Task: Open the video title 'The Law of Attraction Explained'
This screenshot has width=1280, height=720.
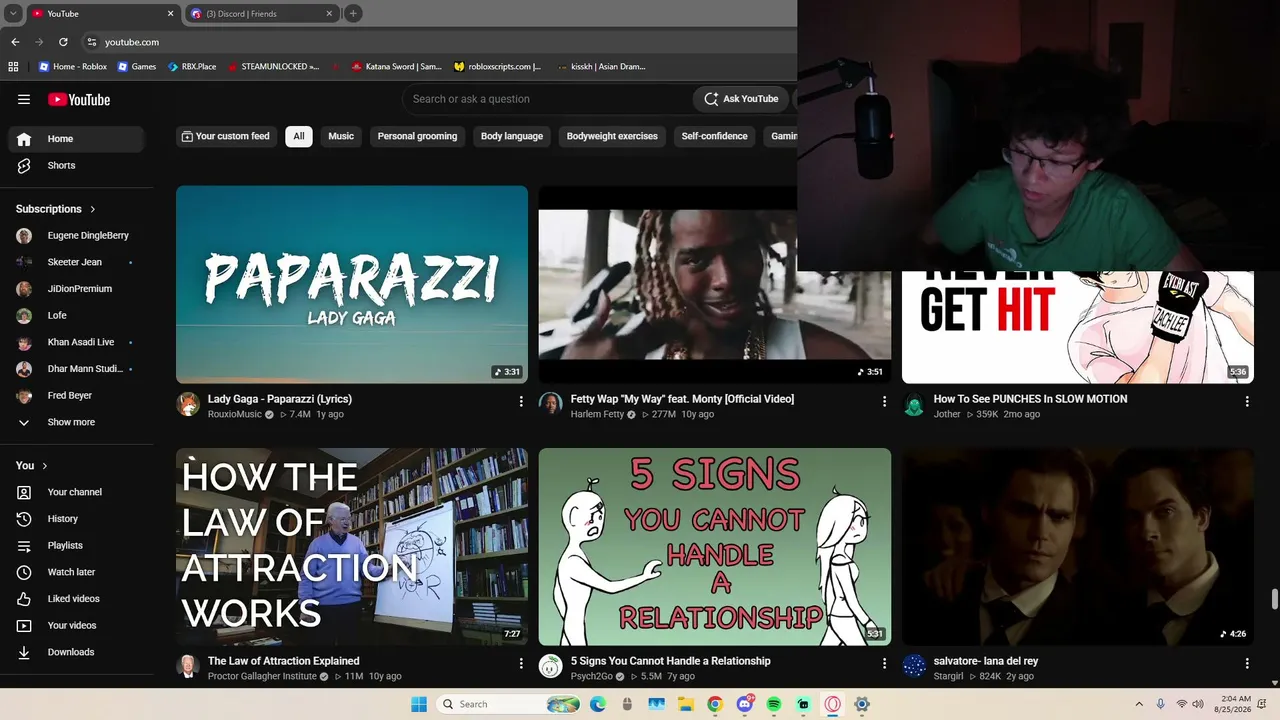Action: [283, 661]
